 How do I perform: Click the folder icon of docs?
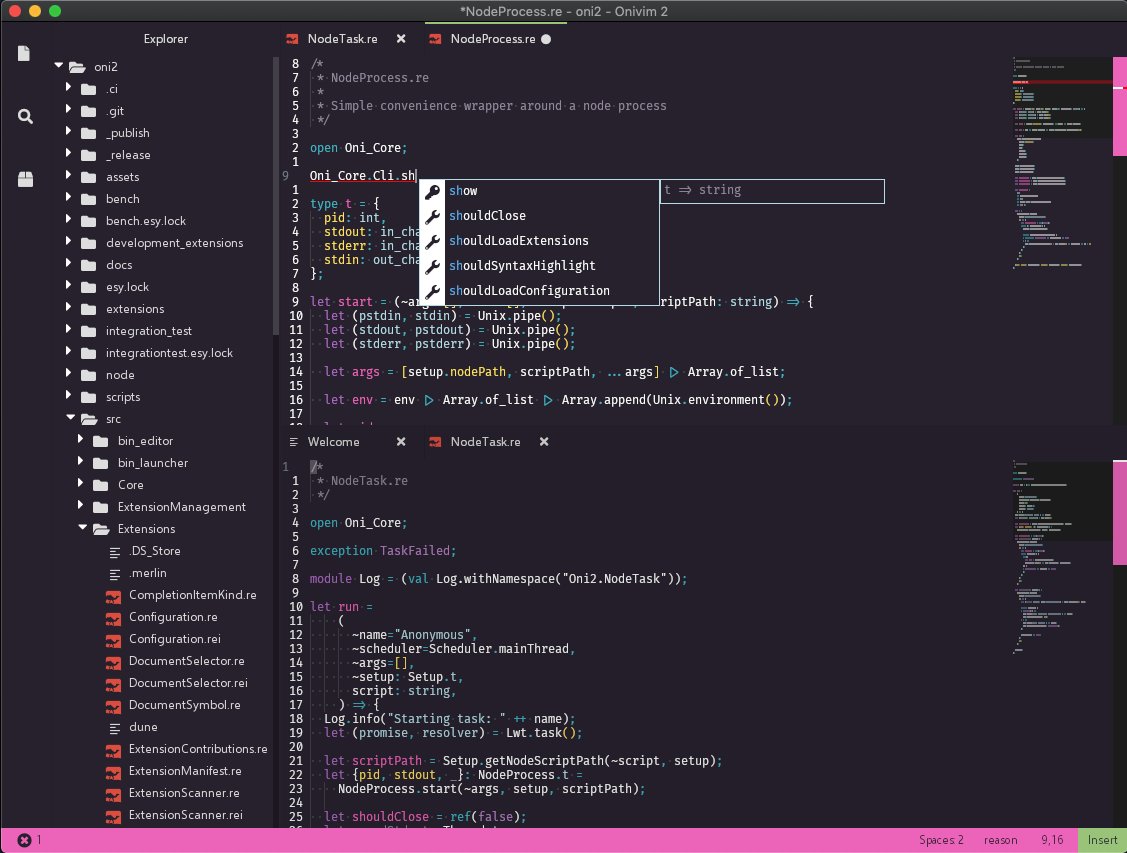point(88,265)
